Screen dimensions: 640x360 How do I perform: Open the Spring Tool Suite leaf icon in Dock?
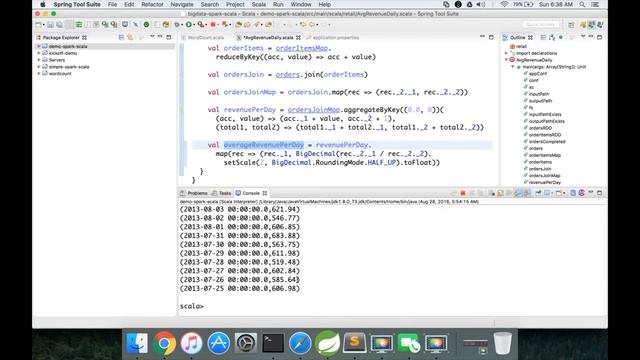(x=327, y=343)
